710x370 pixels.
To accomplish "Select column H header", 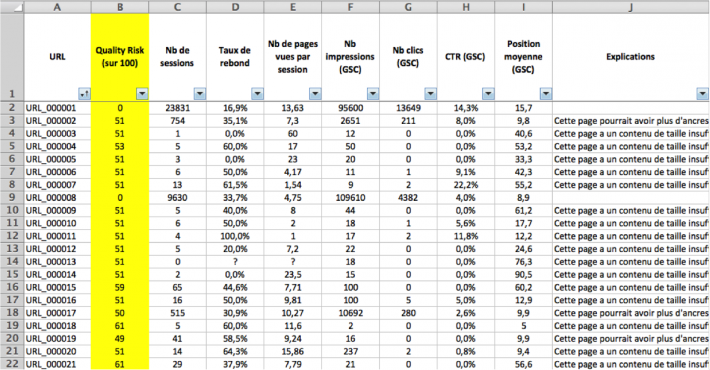I will point(466,7).
